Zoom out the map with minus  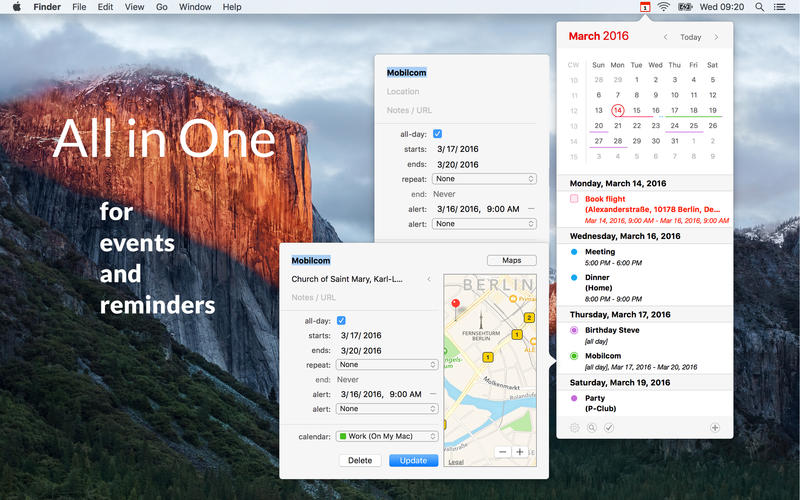click(503, 452)
